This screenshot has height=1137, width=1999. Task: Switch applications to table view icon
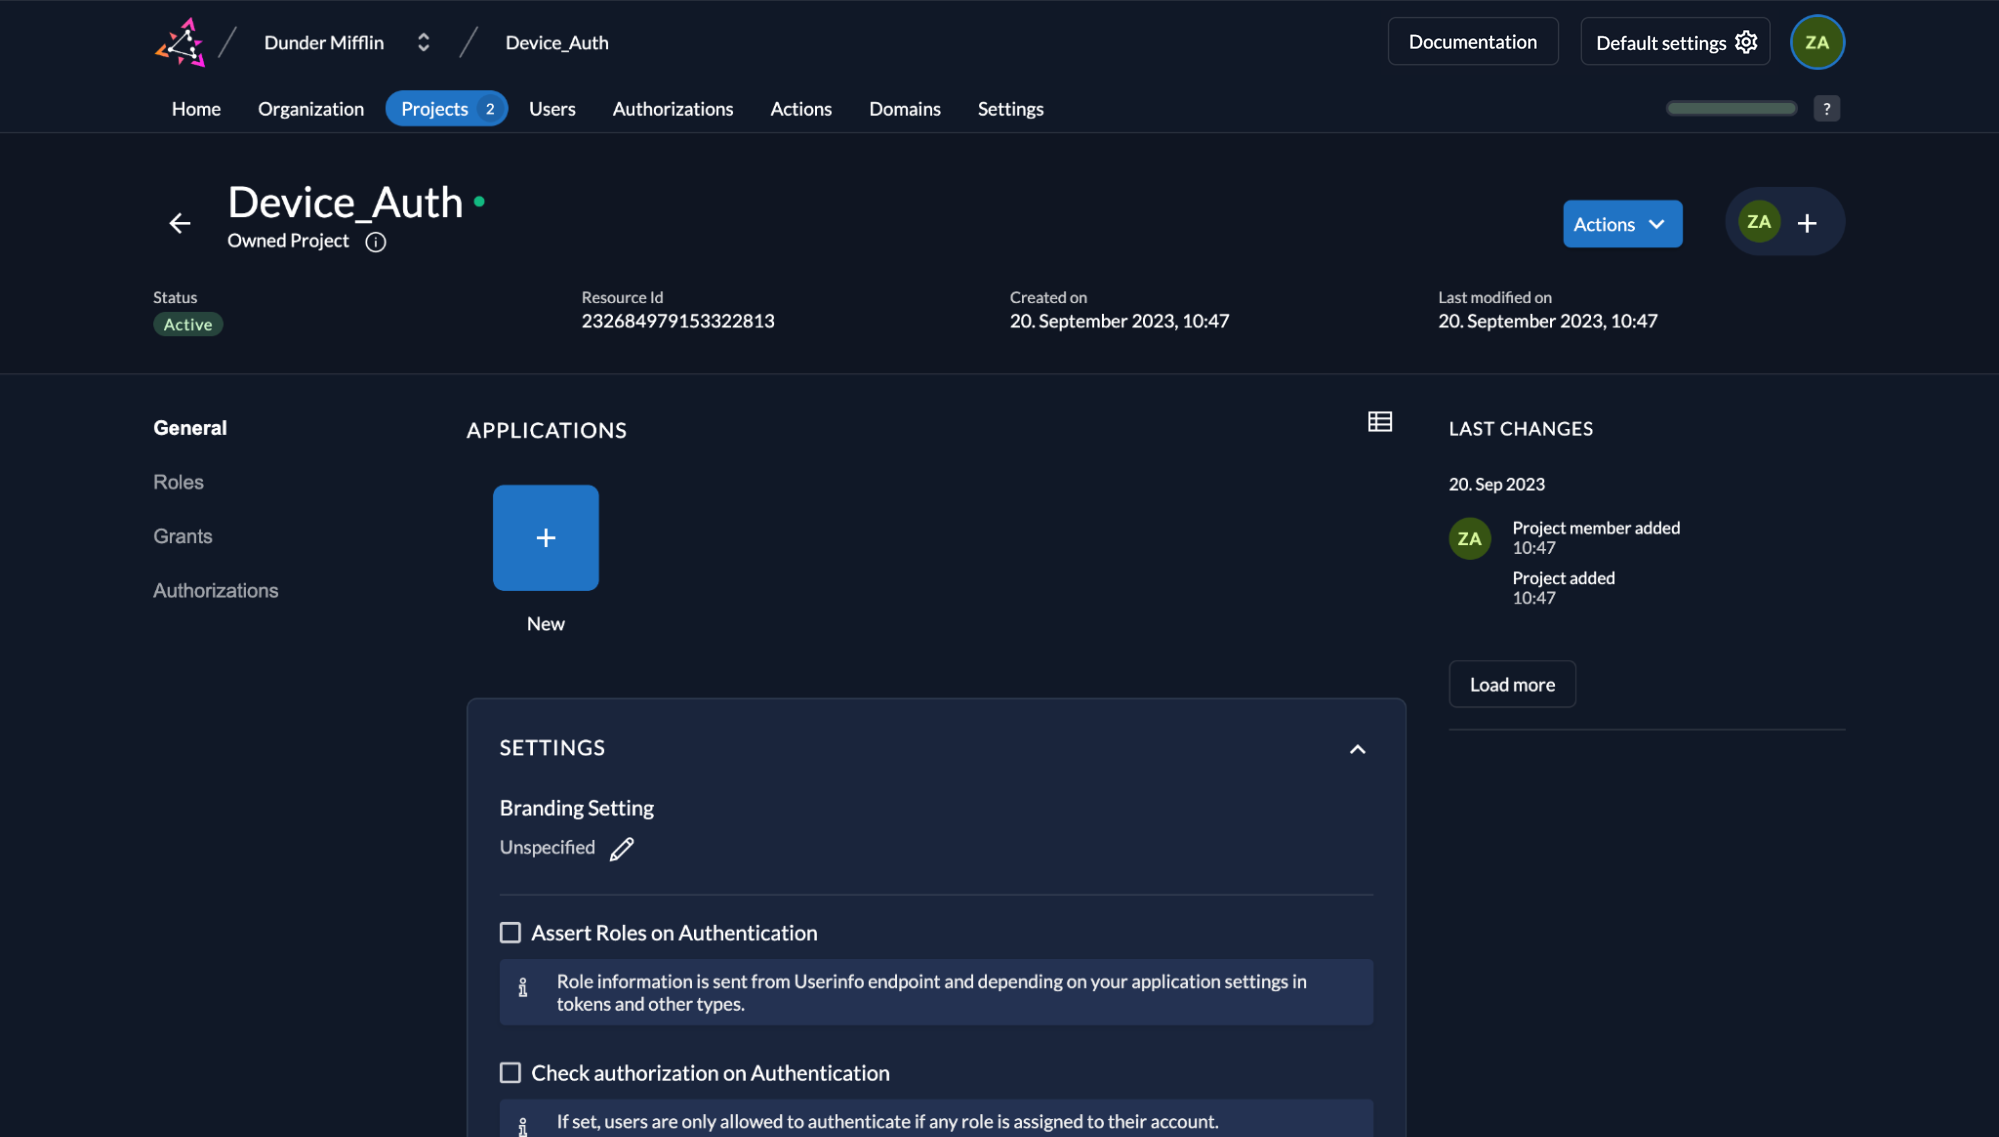coord(1379,422)
